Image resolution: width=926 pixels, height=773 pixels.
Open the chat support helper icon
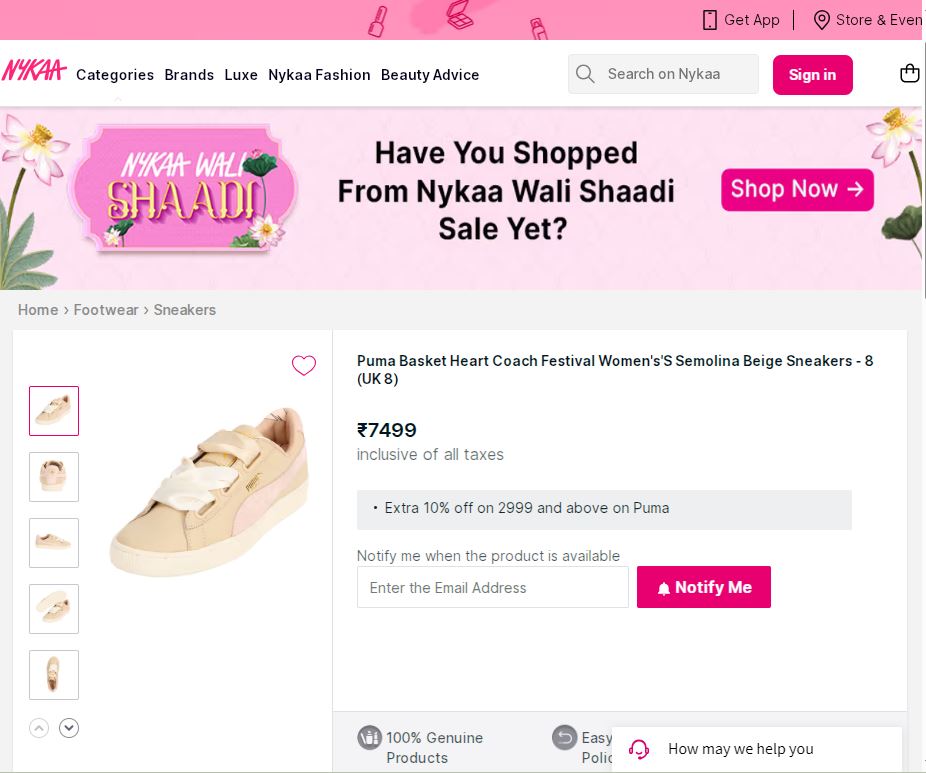coord(638,748)
